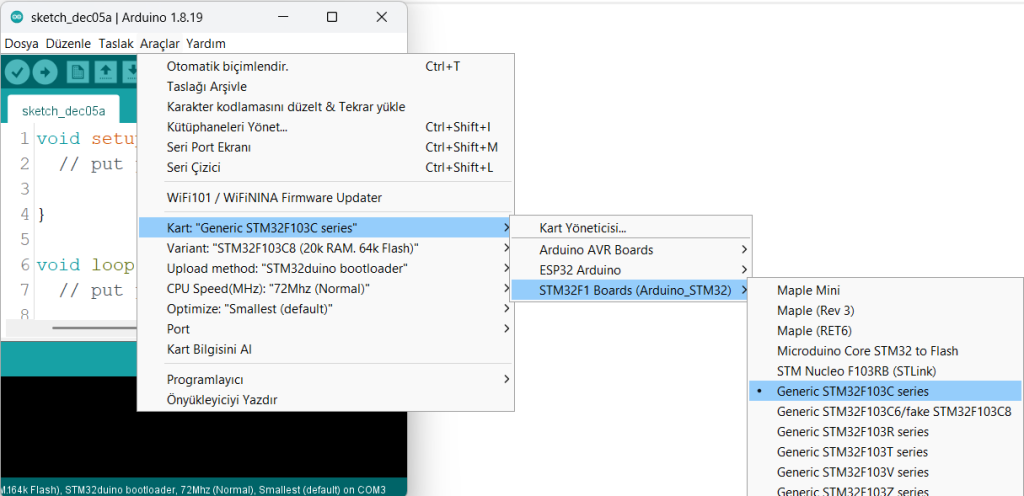
Task: Click the New sketch page icon
Action: click(x=78, y=72)
